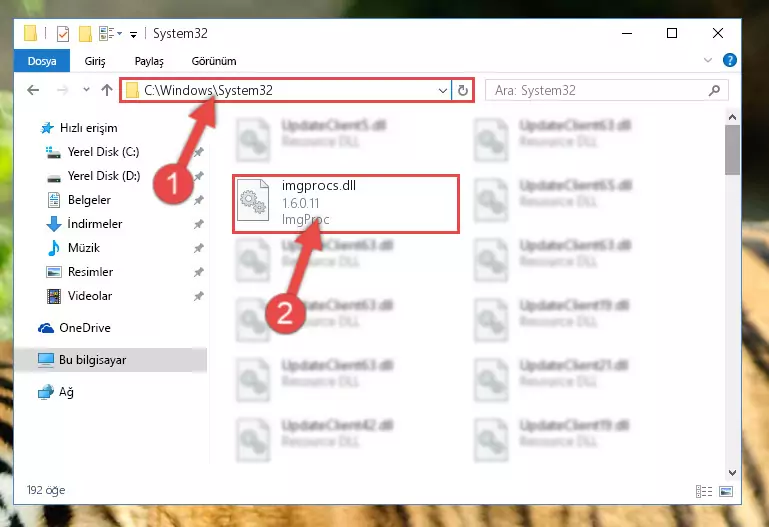Click the Müzik note icon
The width and height of the screenshot is (769, 527).
53,248
